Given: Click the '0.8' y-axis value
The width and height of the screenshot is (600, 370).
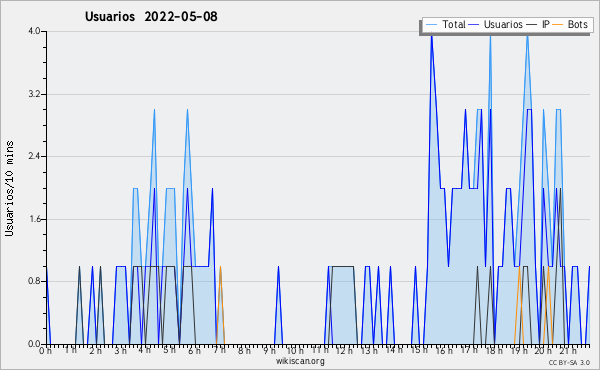Looking at the screenshot, I should coord(34,281).
